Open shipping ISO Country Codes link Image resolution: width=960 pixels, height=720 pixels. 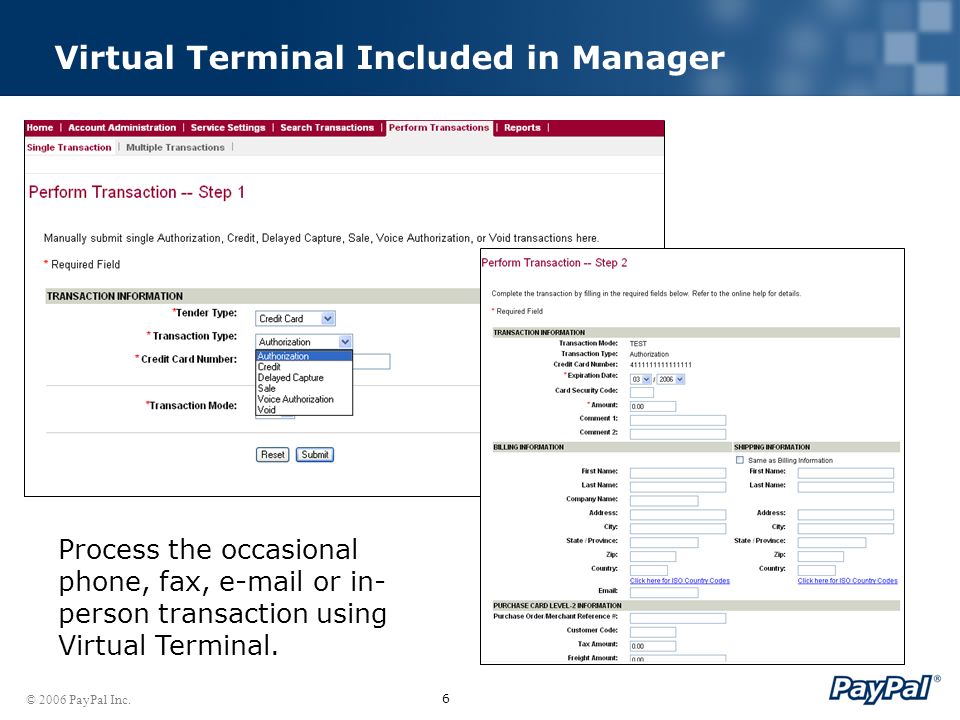pos(847,580)
